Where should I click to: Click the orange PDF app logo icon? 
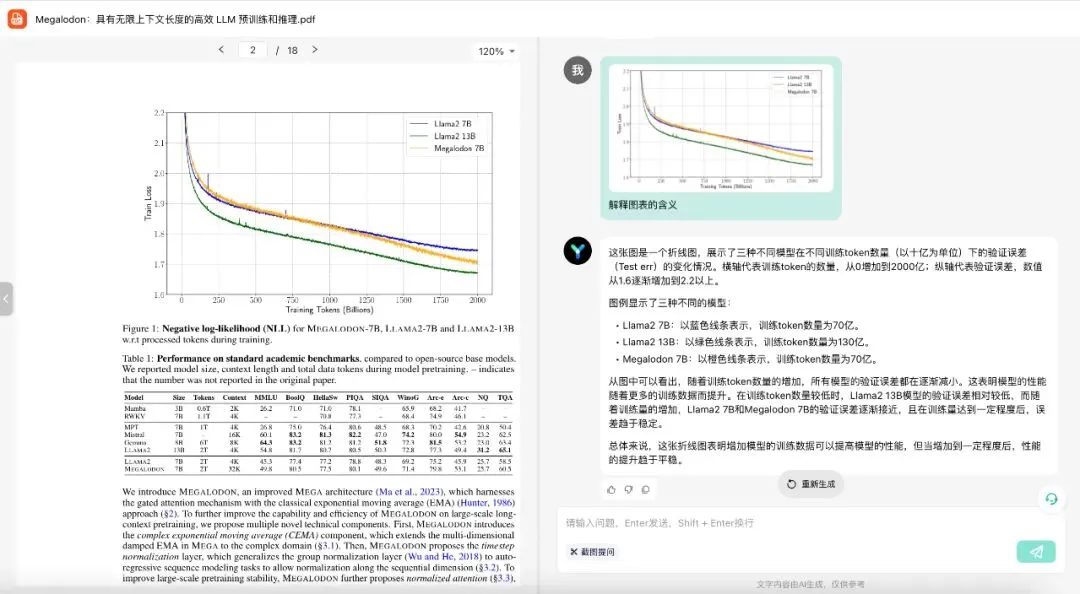pyautogui.click(x=17, y=19)
